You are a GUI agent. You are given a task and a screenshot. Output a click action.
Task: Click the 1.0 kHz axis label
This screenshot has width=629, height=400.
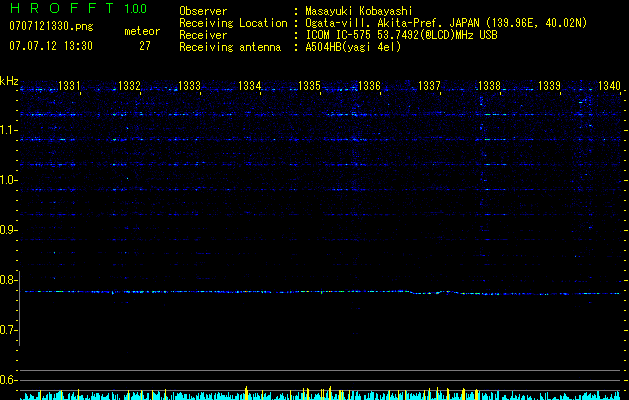[9, 180]
